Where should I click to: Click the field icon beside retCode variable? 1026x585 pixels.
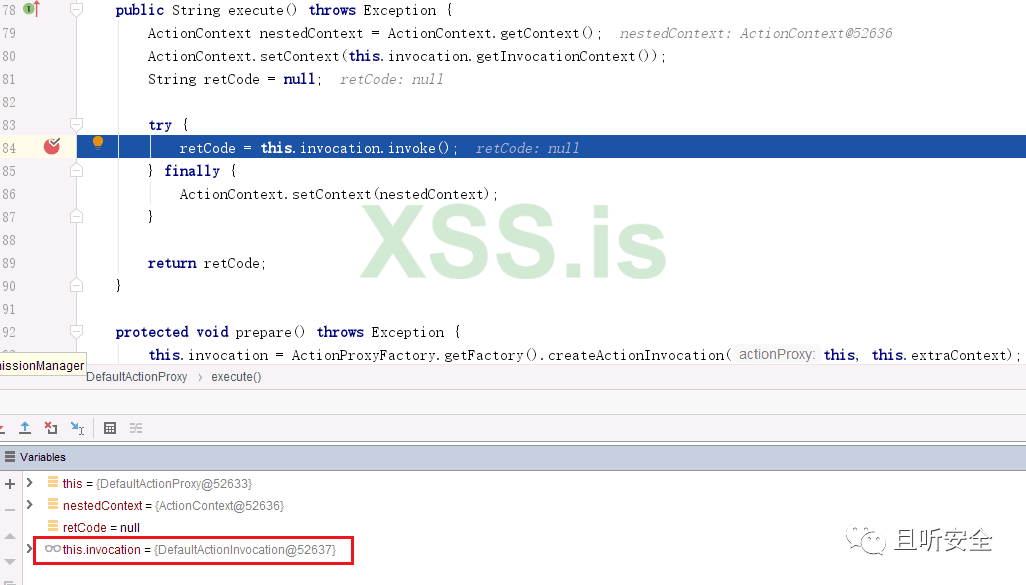click(53, 526)
